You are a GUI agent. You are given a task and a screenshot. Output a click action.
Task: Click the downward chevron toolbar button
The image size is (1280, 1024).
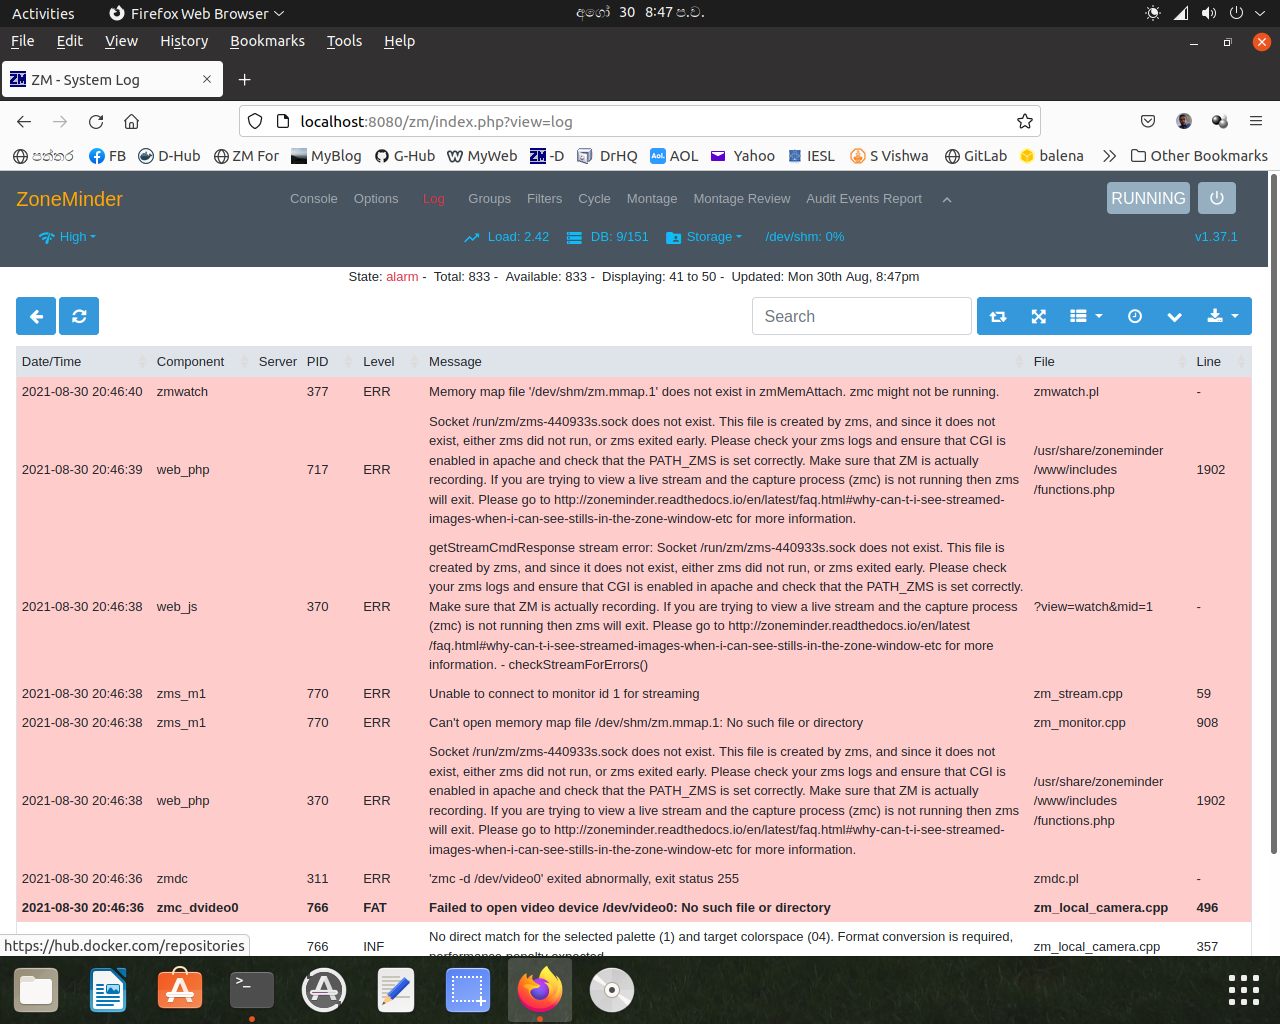pos(1175,316)
